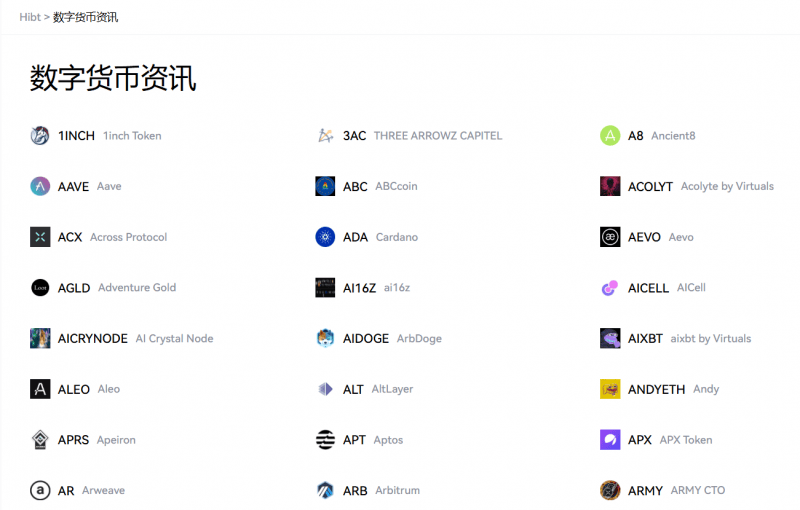This screenshot has height=510, width=800.
Task: Click the A8 Ancient8 green icon
Action: pos(610,136)
